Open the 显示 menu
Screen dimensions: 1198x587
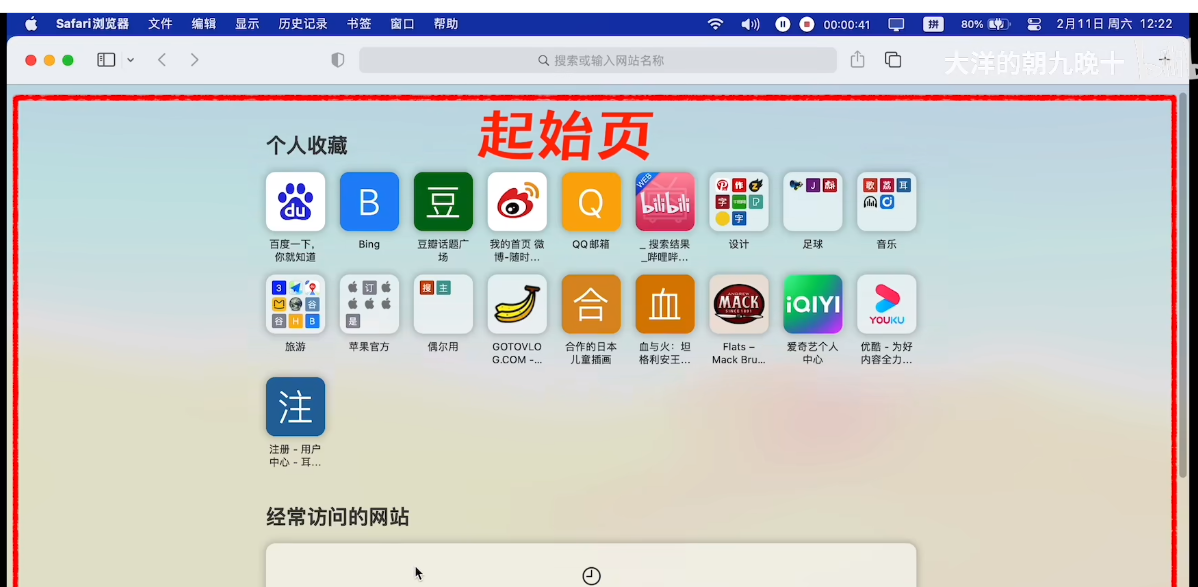tap(247, 24)
